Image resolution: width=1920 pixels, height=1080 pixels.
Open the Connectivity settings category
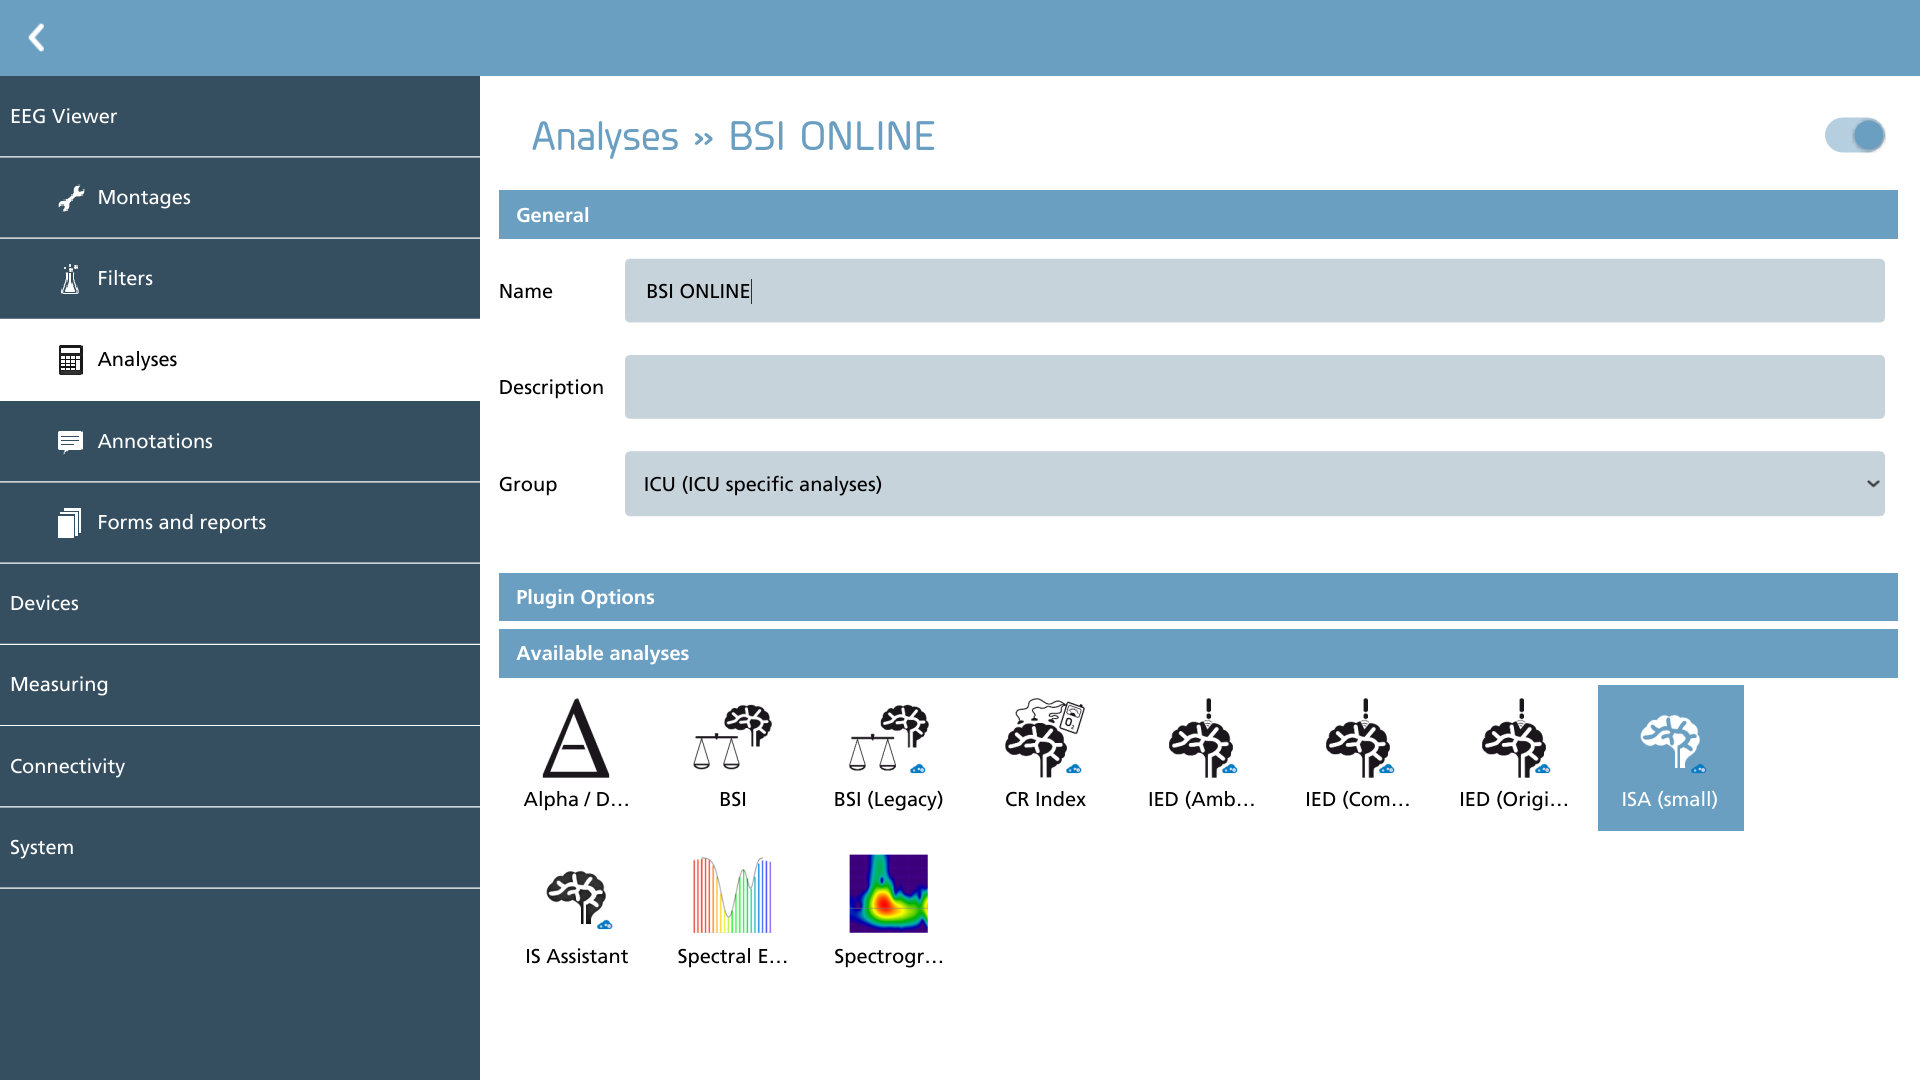pyautogui.click(x=240, y=767)
